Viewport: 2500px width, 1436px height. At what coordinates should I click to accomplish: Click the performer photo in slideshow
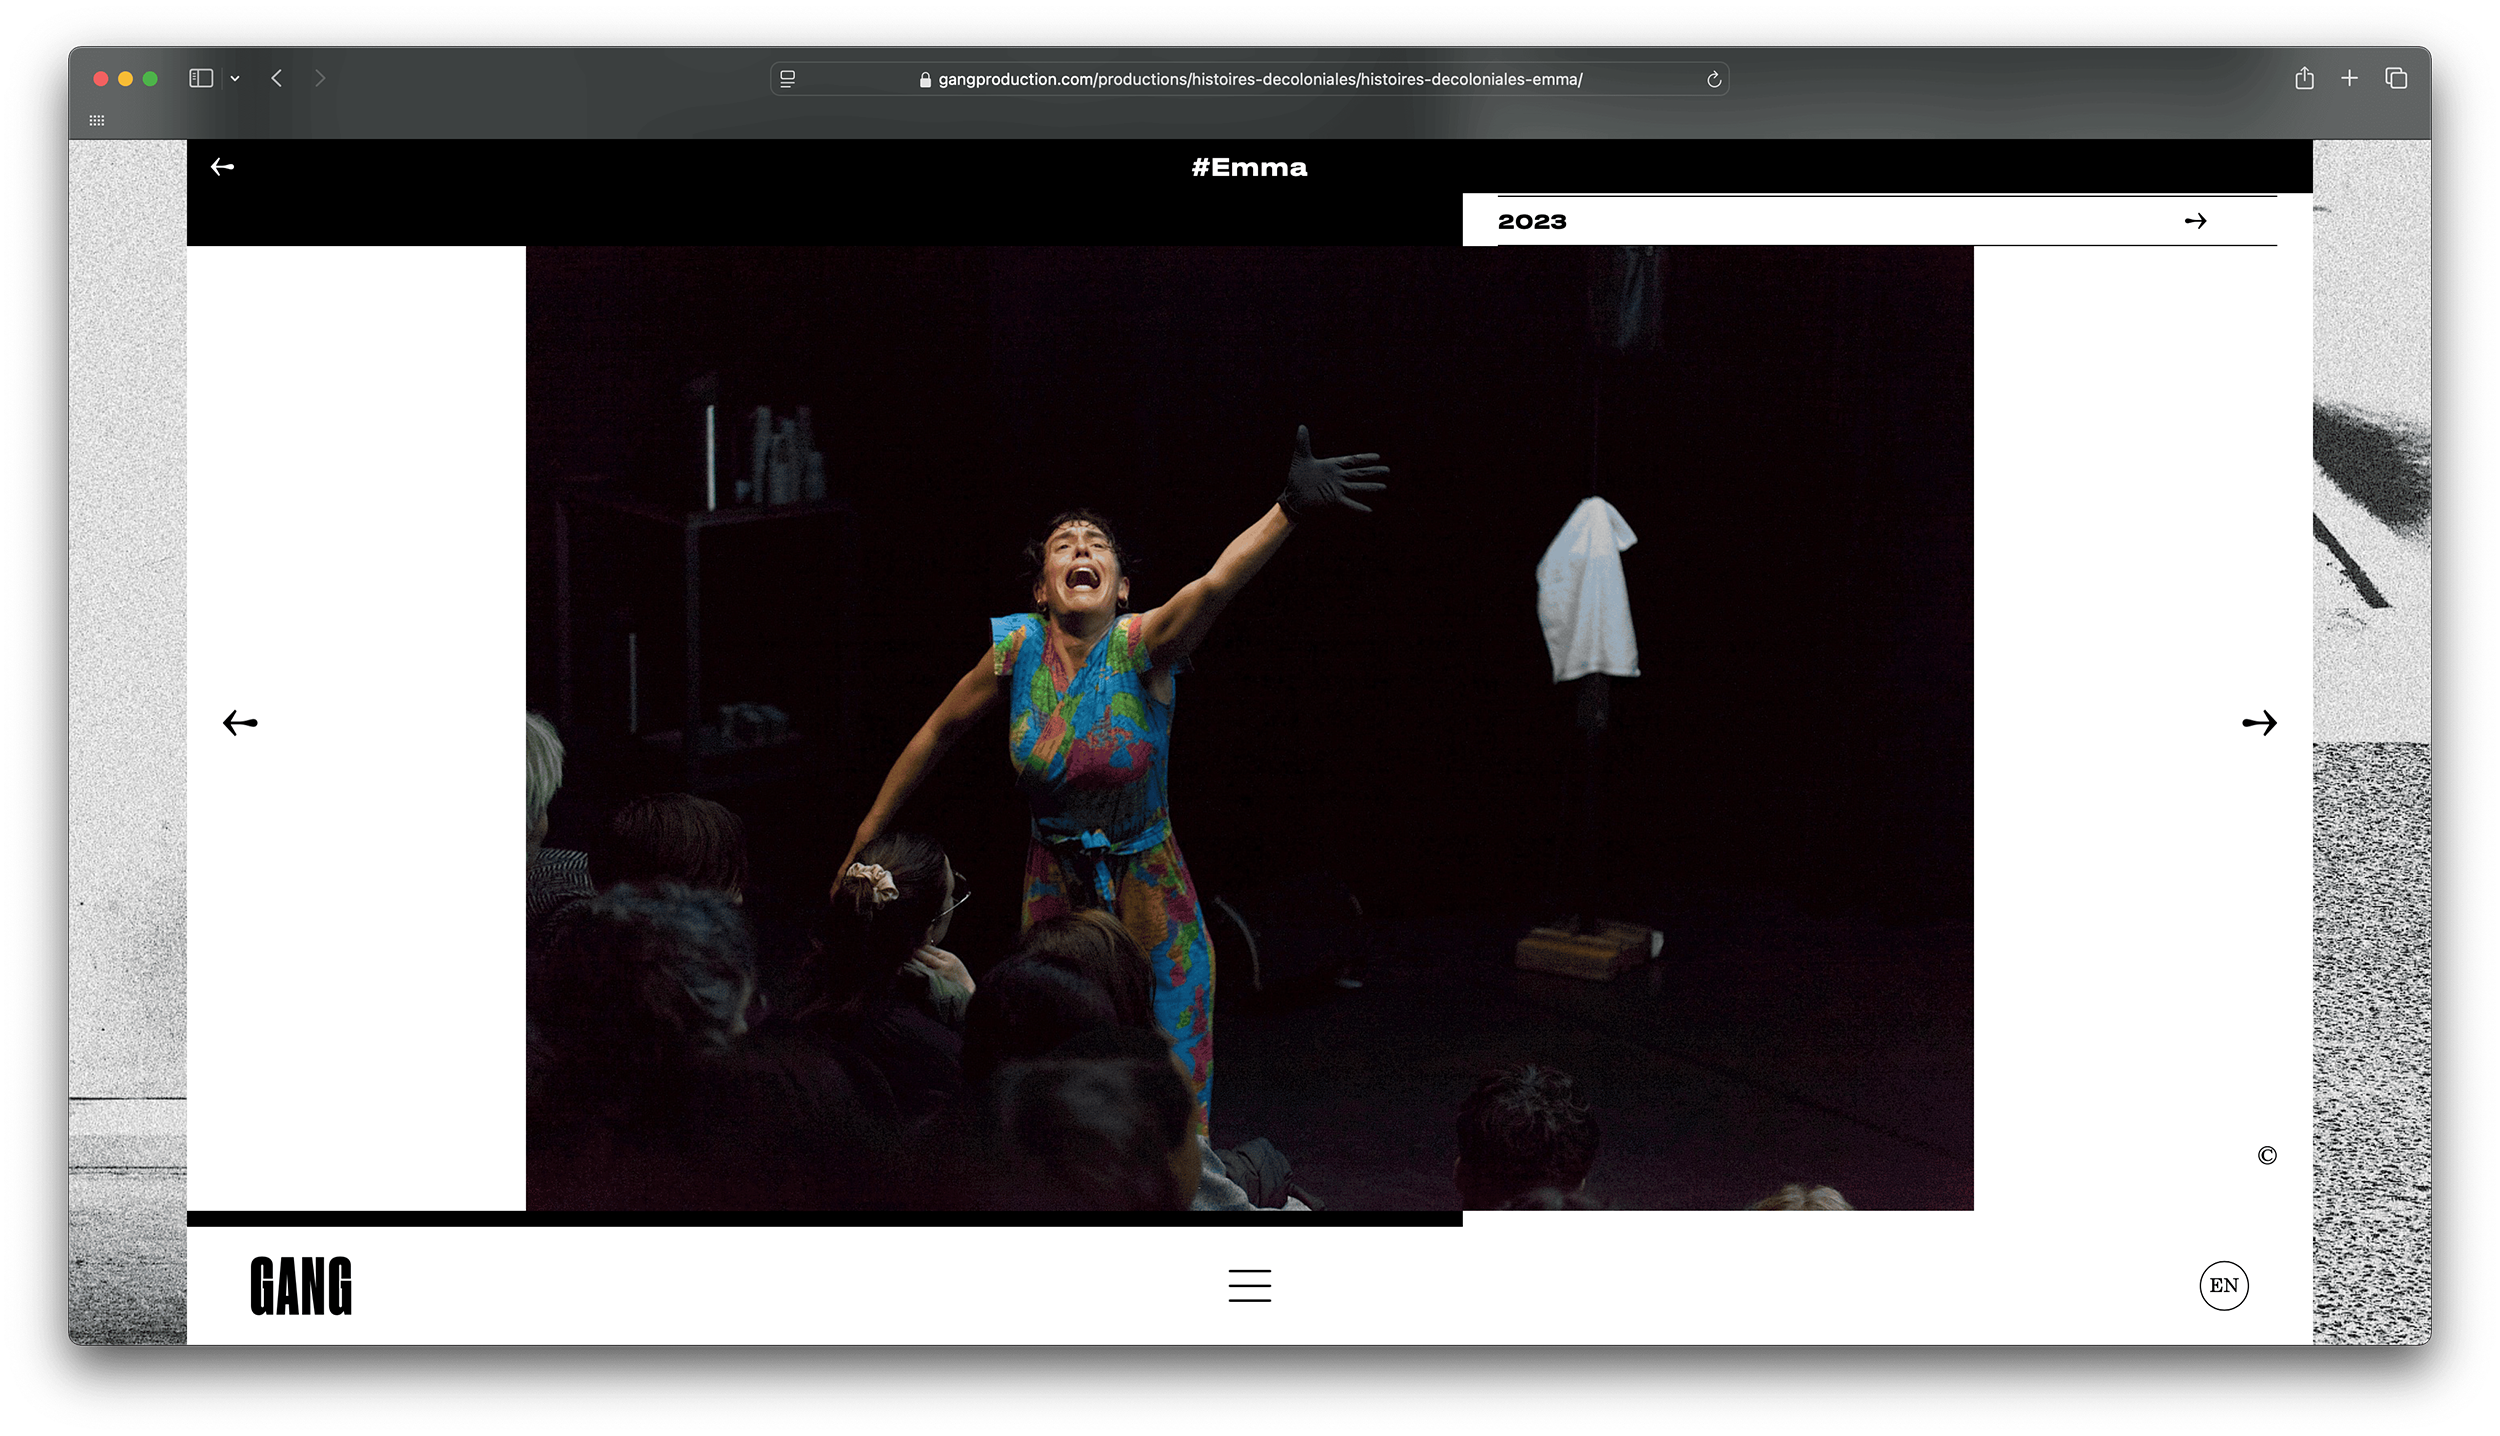tap(1249, 727)
